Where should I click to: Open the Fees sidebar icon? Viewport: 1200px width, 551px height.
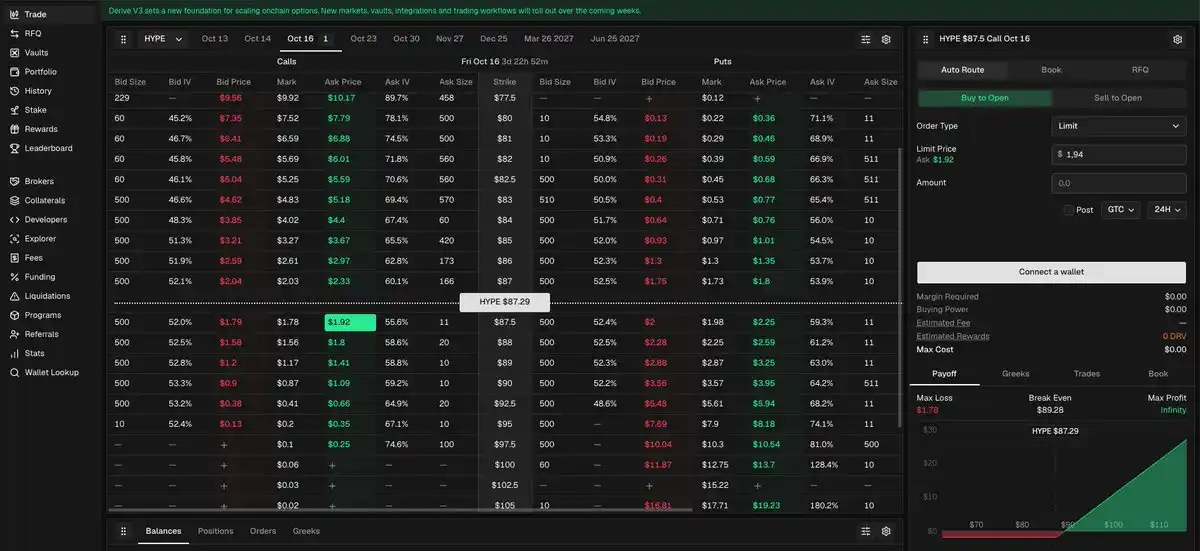tap(14, 258)
